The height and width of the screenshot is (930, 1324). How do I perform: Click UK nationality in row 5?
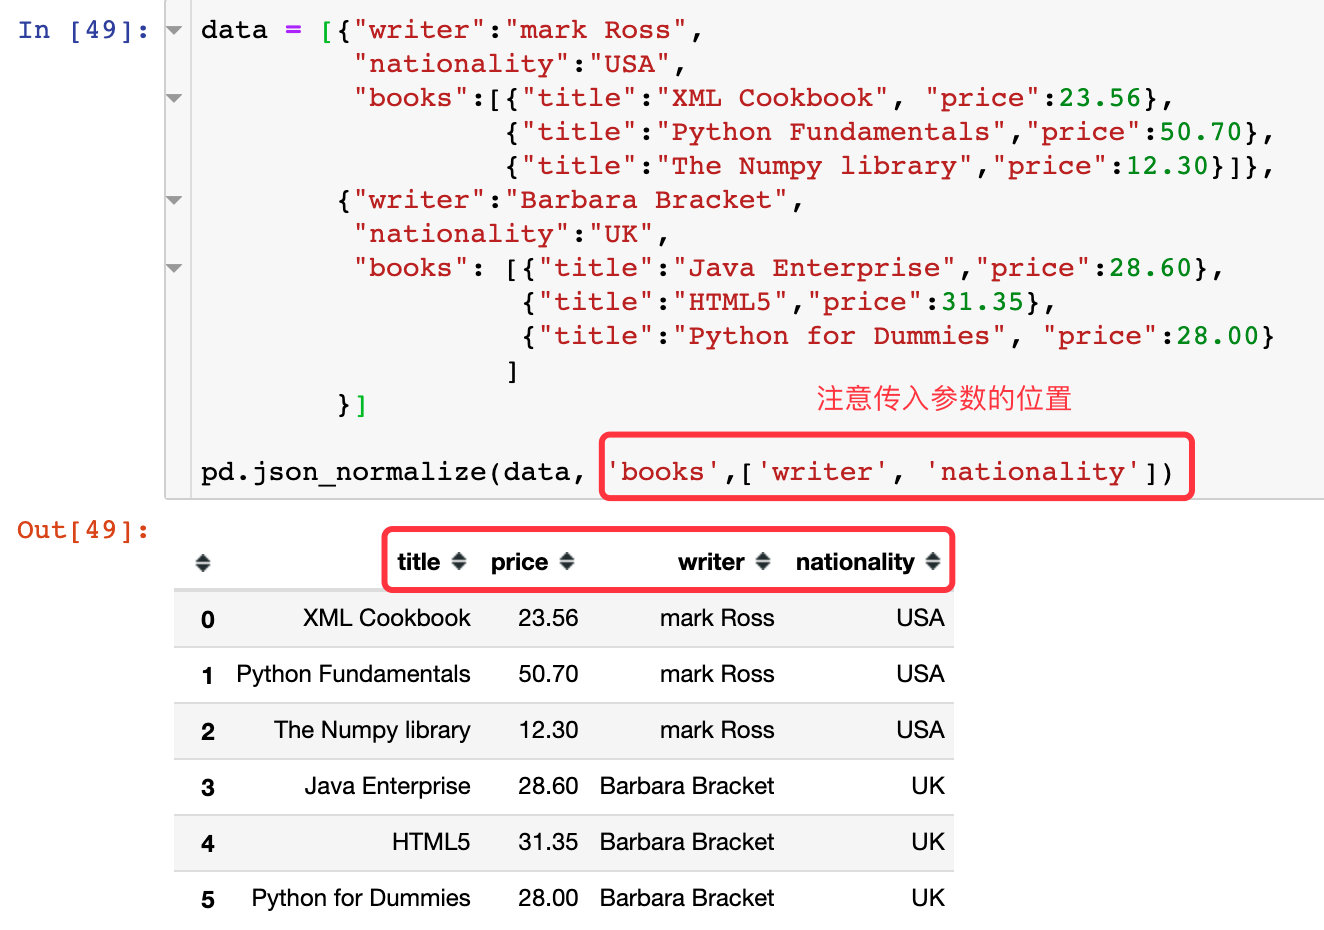tap(928, 898)
